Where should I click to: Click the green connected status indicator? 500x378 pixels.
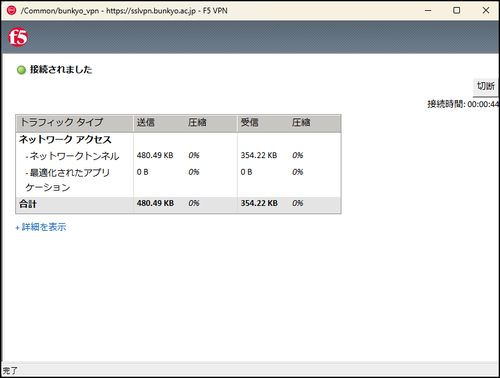21,70
